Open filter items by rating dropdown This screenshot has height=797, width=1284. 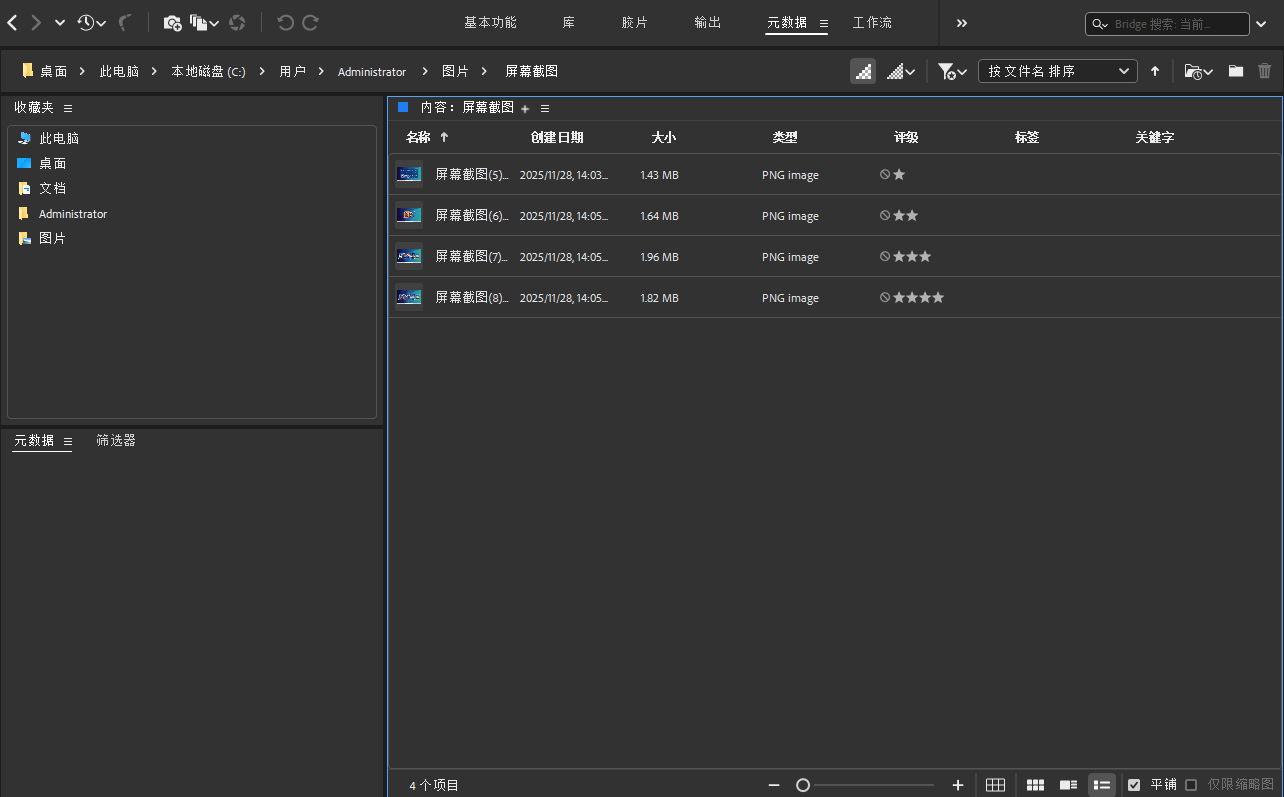click(x=952, y=71)
